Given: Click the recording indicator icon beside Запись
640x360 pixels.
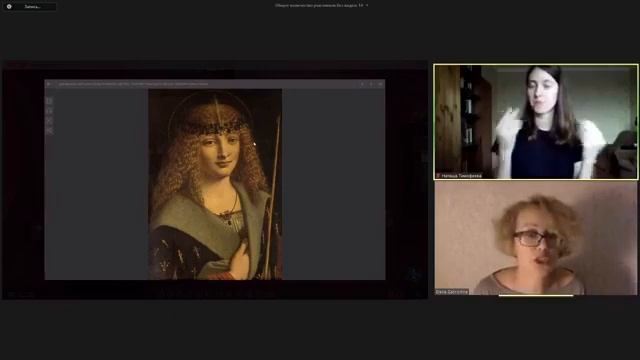Looking at the screenshot, I should (x=9, y=7).
